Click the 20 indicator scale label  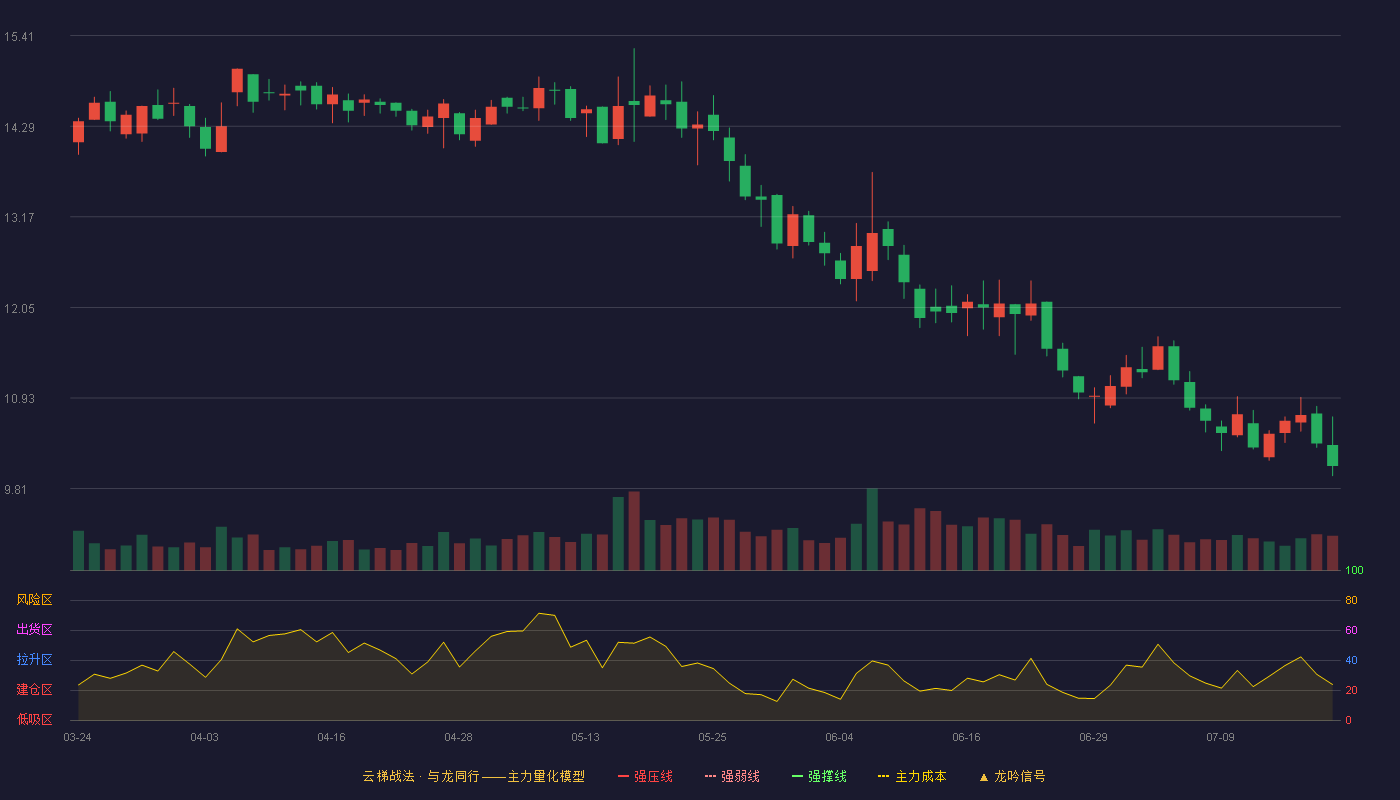(x=1351, y=690)
